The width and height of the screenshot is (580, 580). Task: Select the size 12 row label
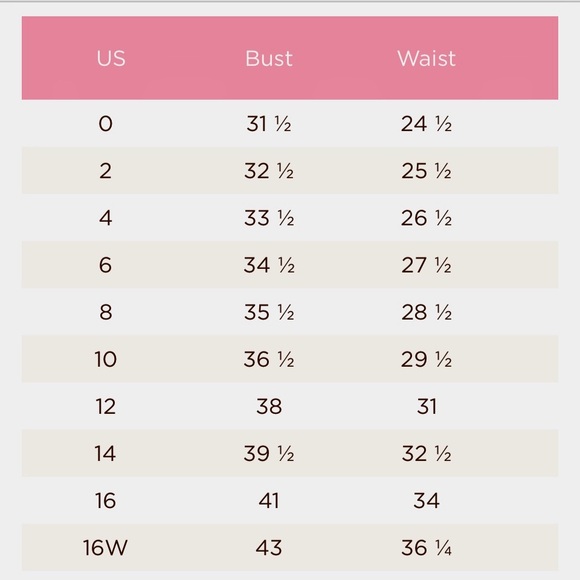pos(105,406)
